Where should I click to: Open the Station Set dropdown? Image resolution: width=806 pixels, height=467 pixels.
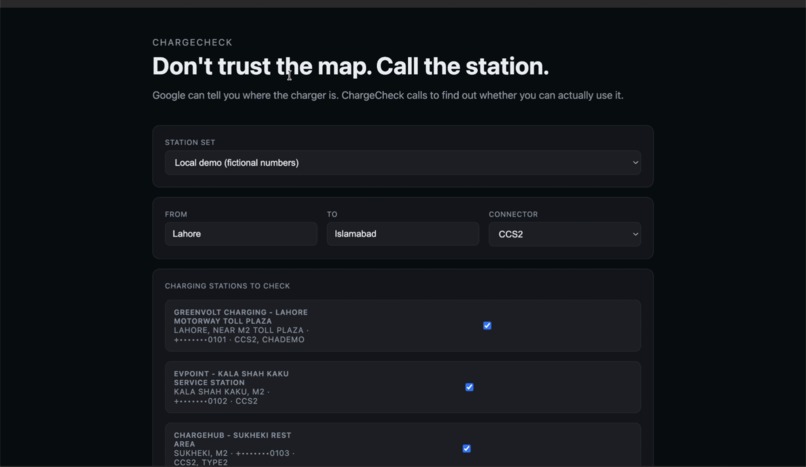point(402,163)
